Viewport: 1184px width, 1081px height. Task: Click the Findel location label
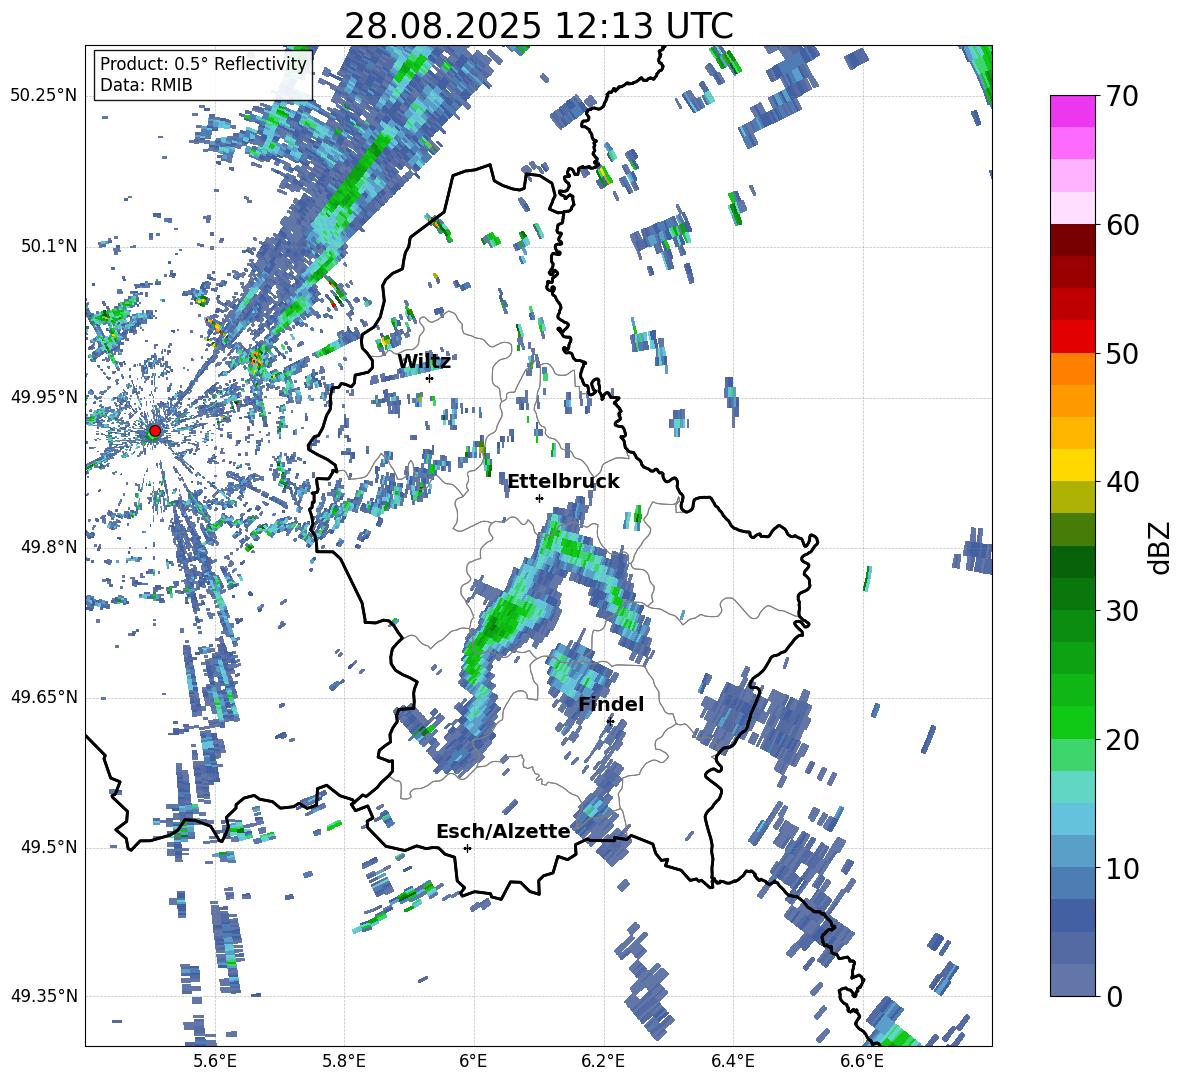(611, 704)
